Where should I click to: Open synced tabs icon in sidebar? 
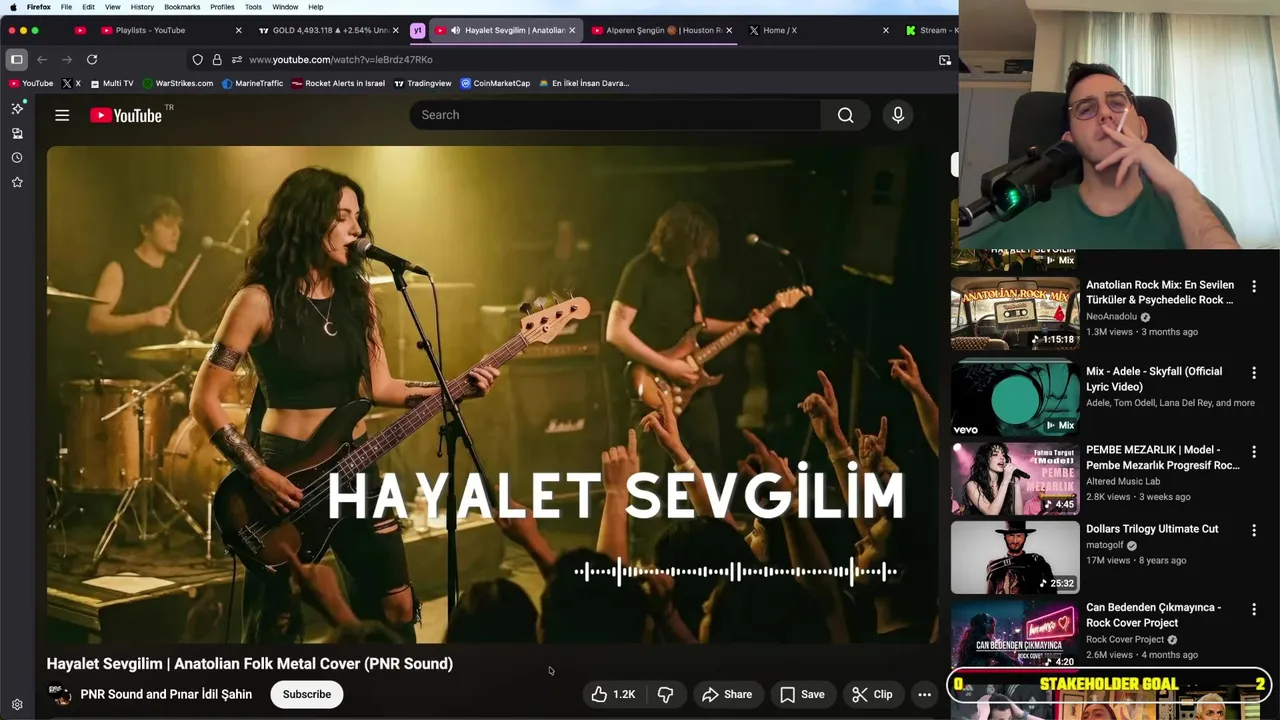(x=17, y=133)
